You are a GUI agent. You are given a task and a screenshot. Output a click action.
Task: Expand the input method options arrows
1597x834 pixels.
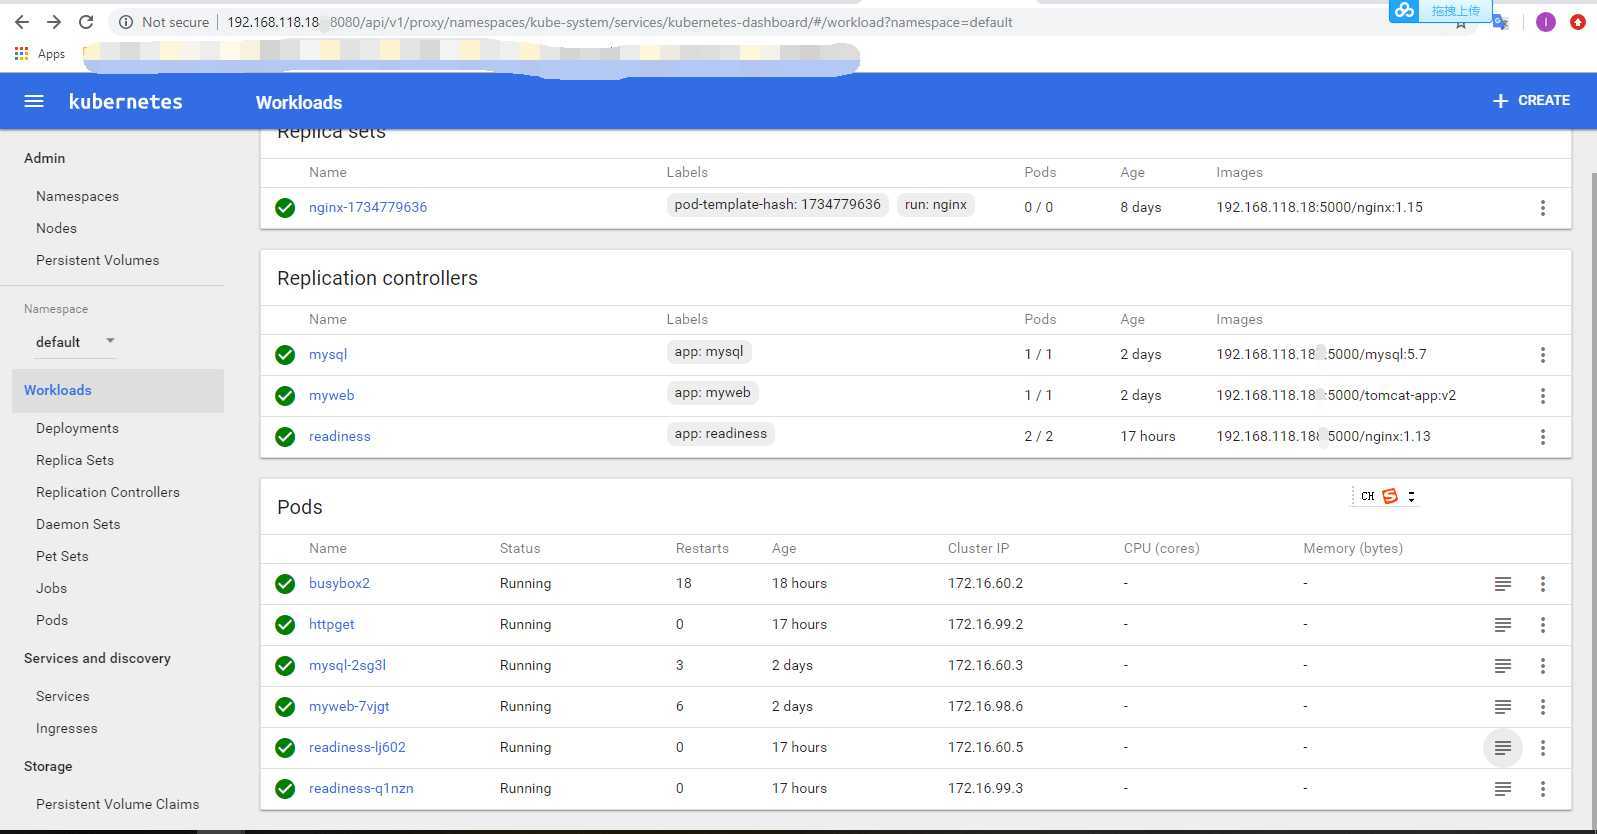click(x=1411, y=496)
